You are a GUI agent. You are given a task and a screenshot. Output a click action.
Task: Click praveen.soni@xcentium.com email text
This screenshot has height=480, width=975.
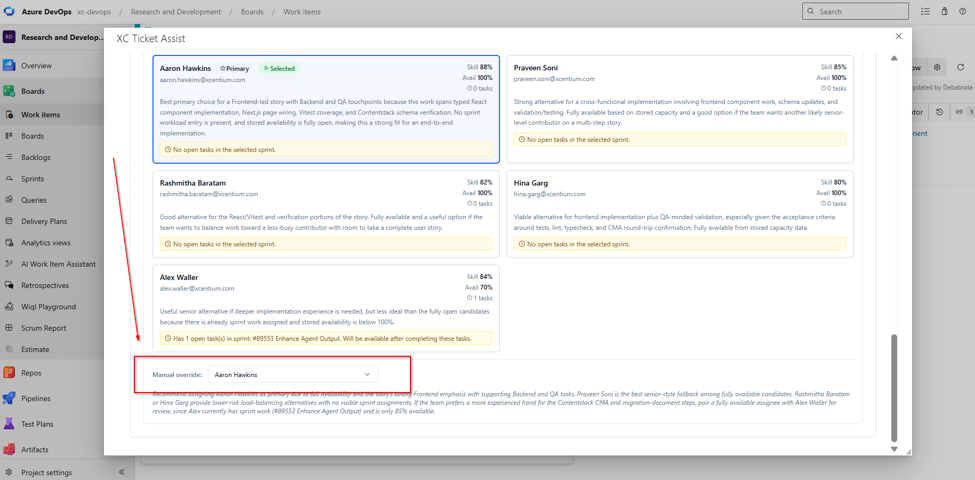click(x=555, y=79)
